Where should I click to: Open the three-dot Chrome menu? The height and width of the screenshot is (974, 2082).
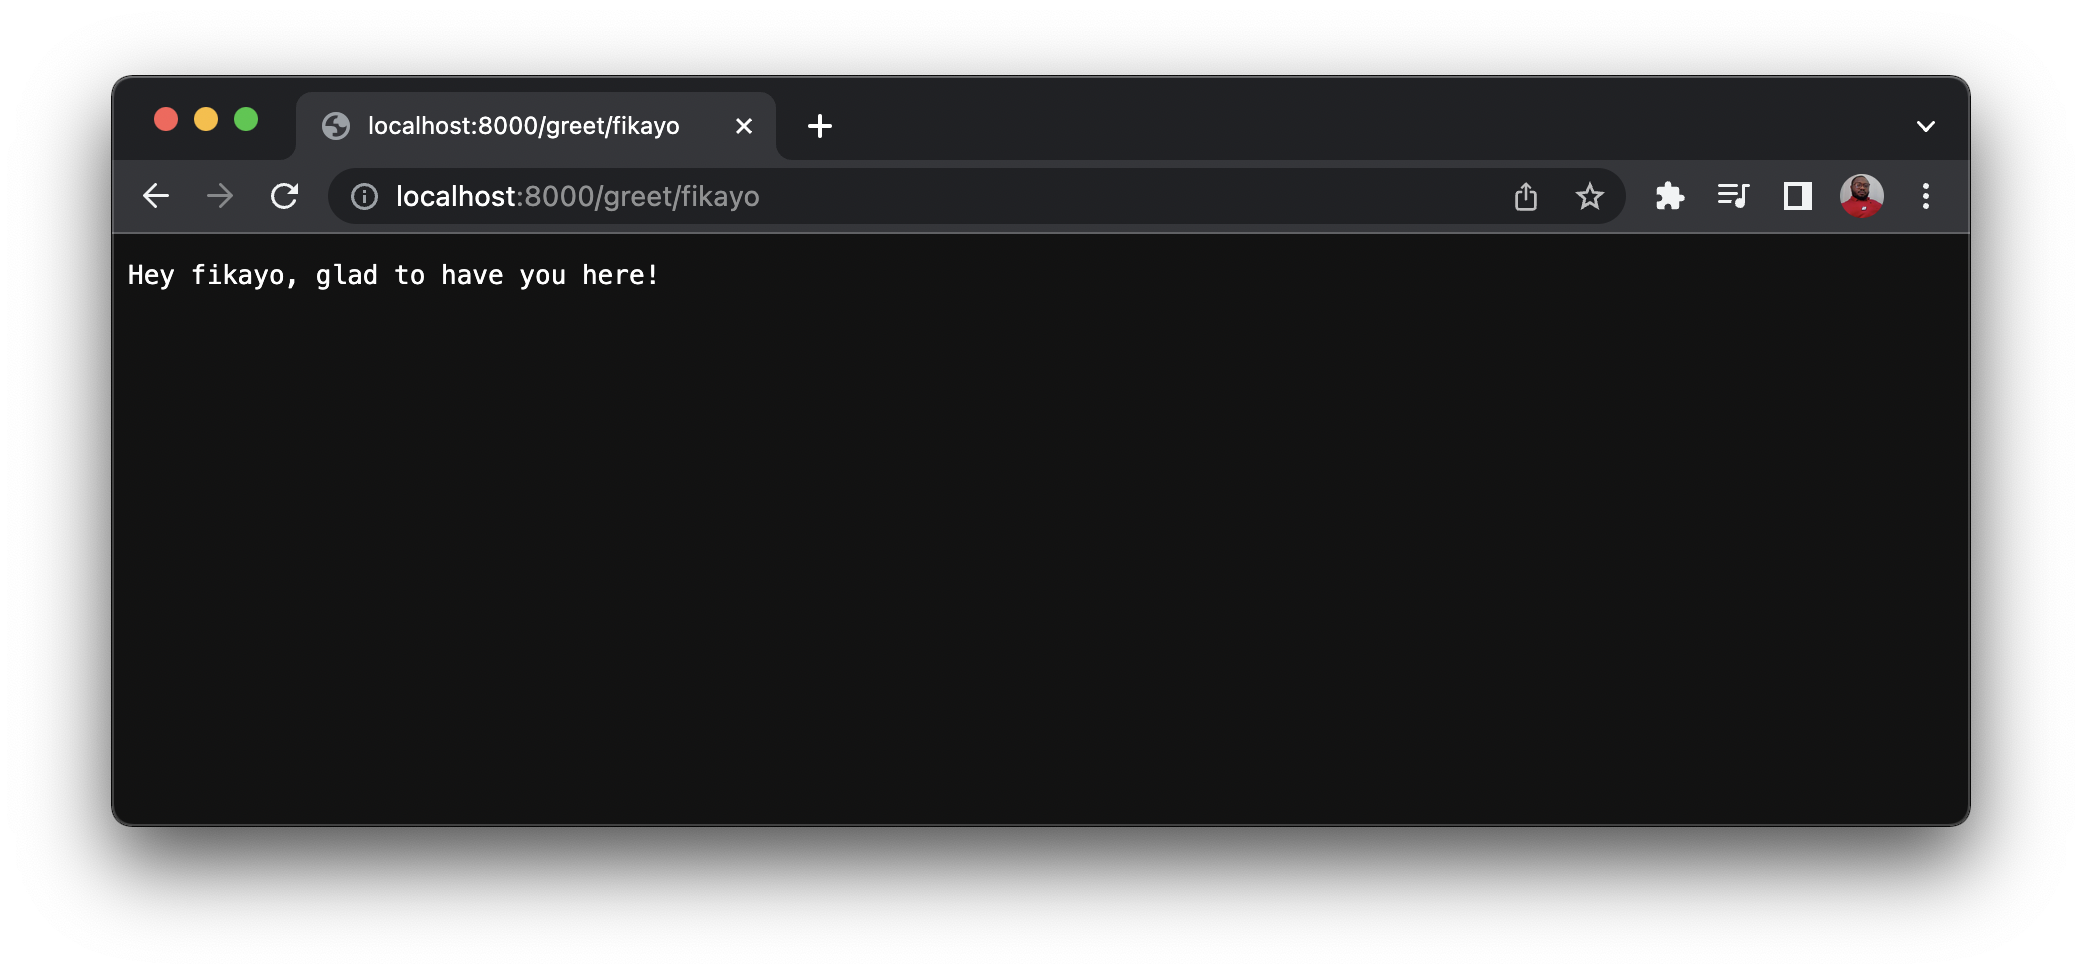1926,196
